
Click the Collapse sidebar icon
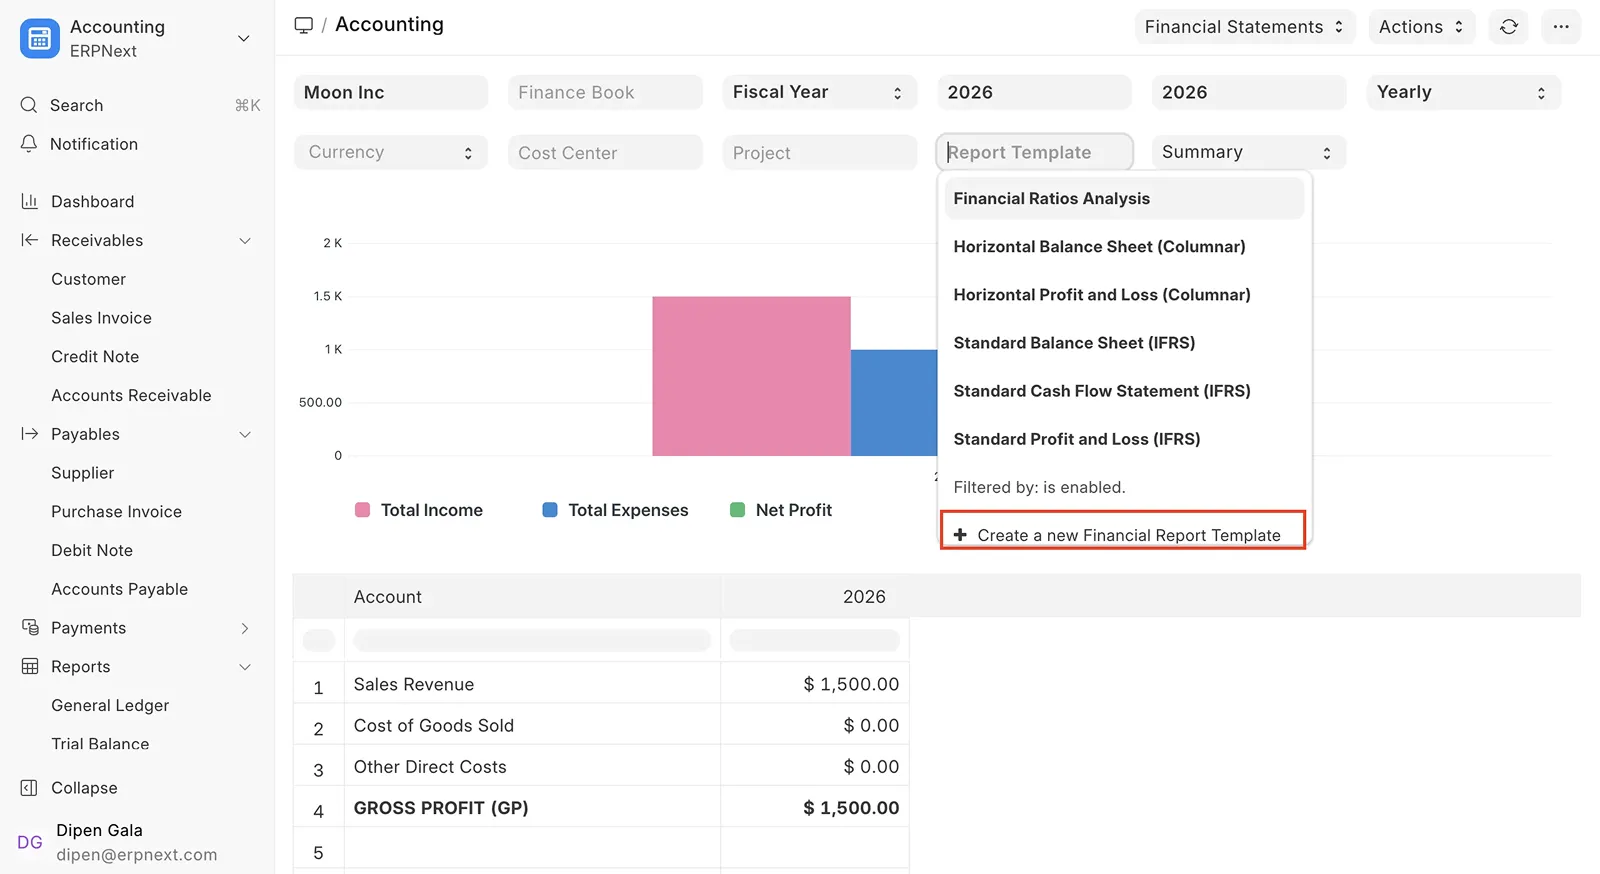(x=30, y=788)
